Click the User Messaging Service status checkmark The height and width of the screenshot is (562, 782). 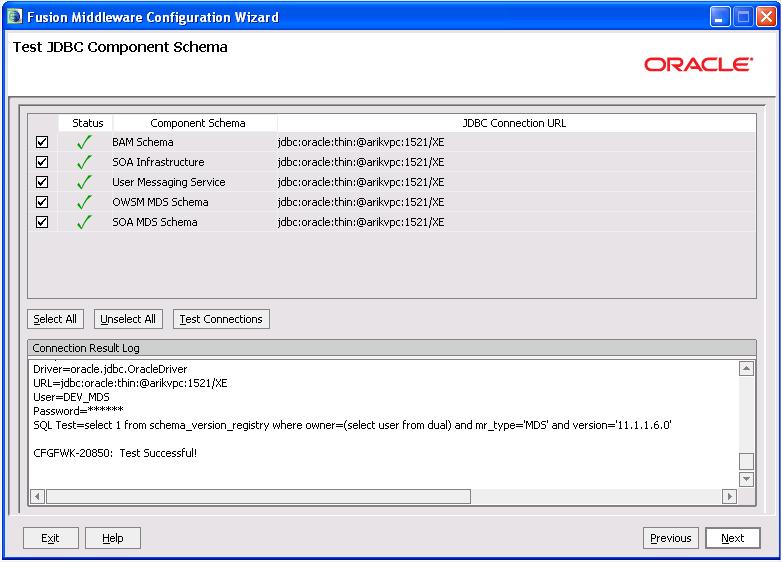(x=84, y=182)
